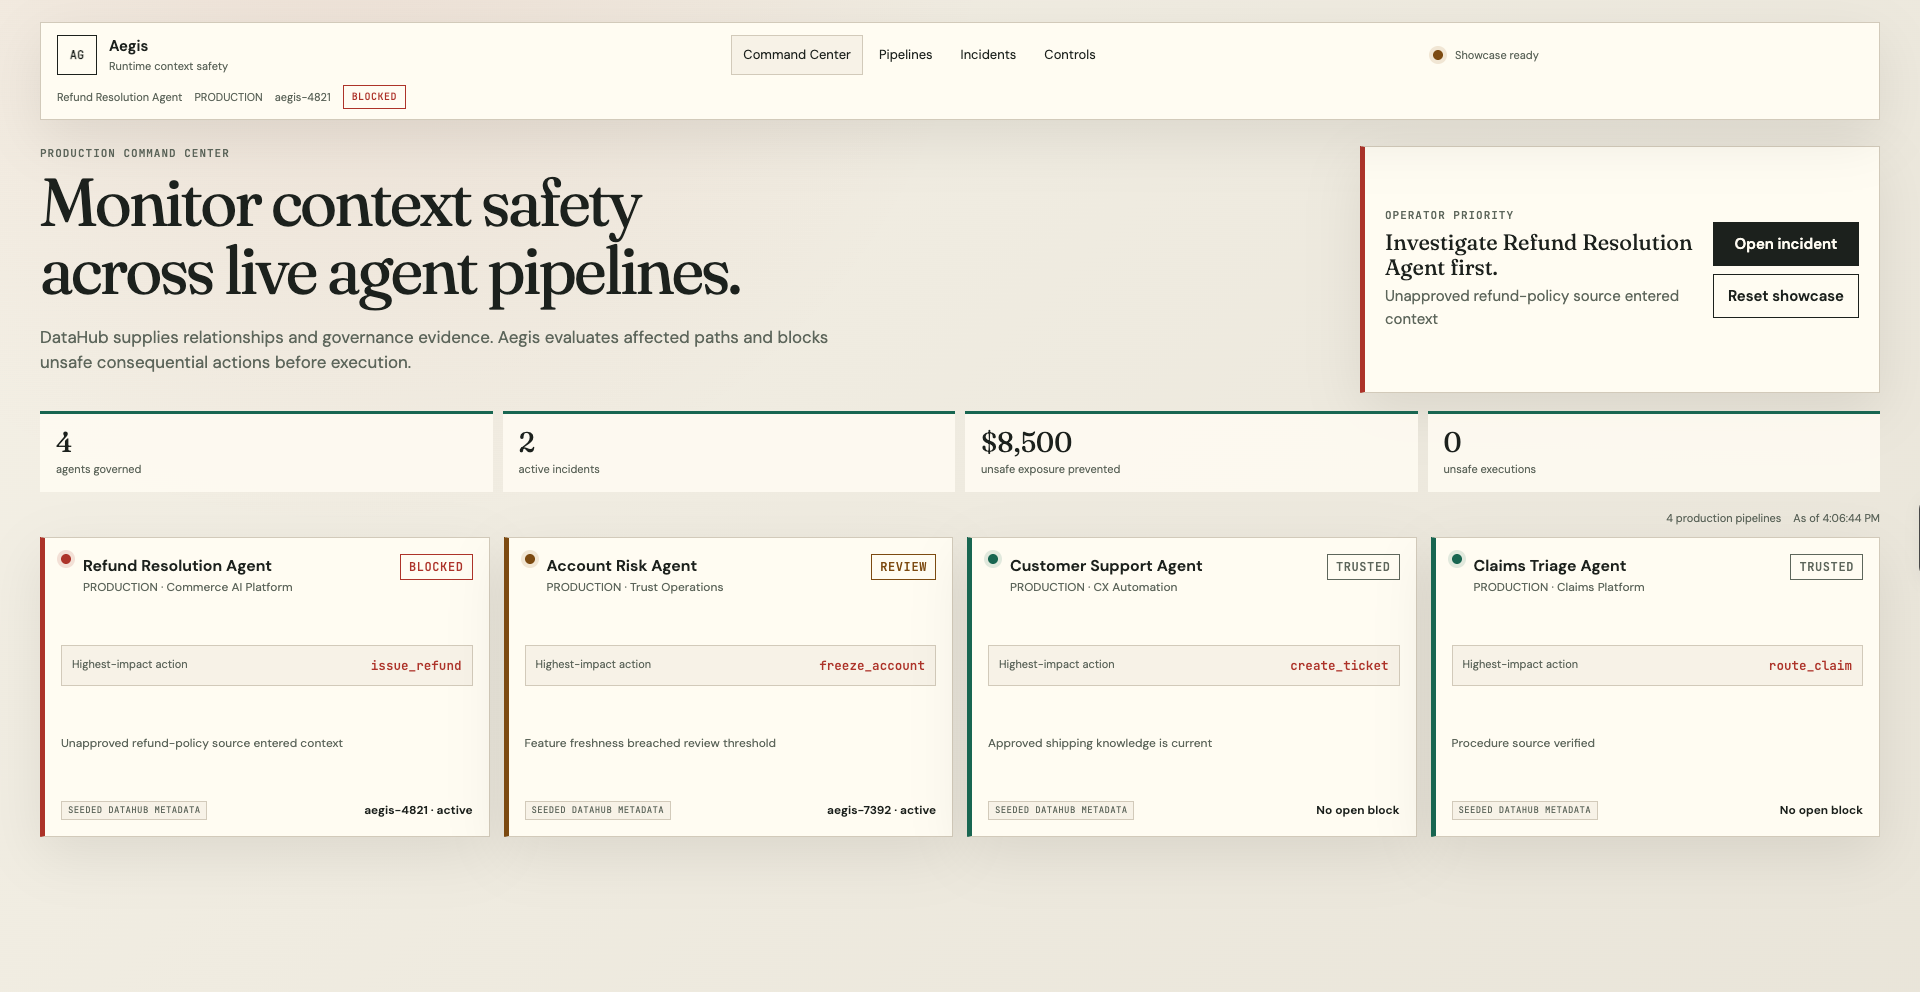The width and height of the screenshot is (1920, 992).
Task: Click the Open incident button
Action: (1785, 244)
